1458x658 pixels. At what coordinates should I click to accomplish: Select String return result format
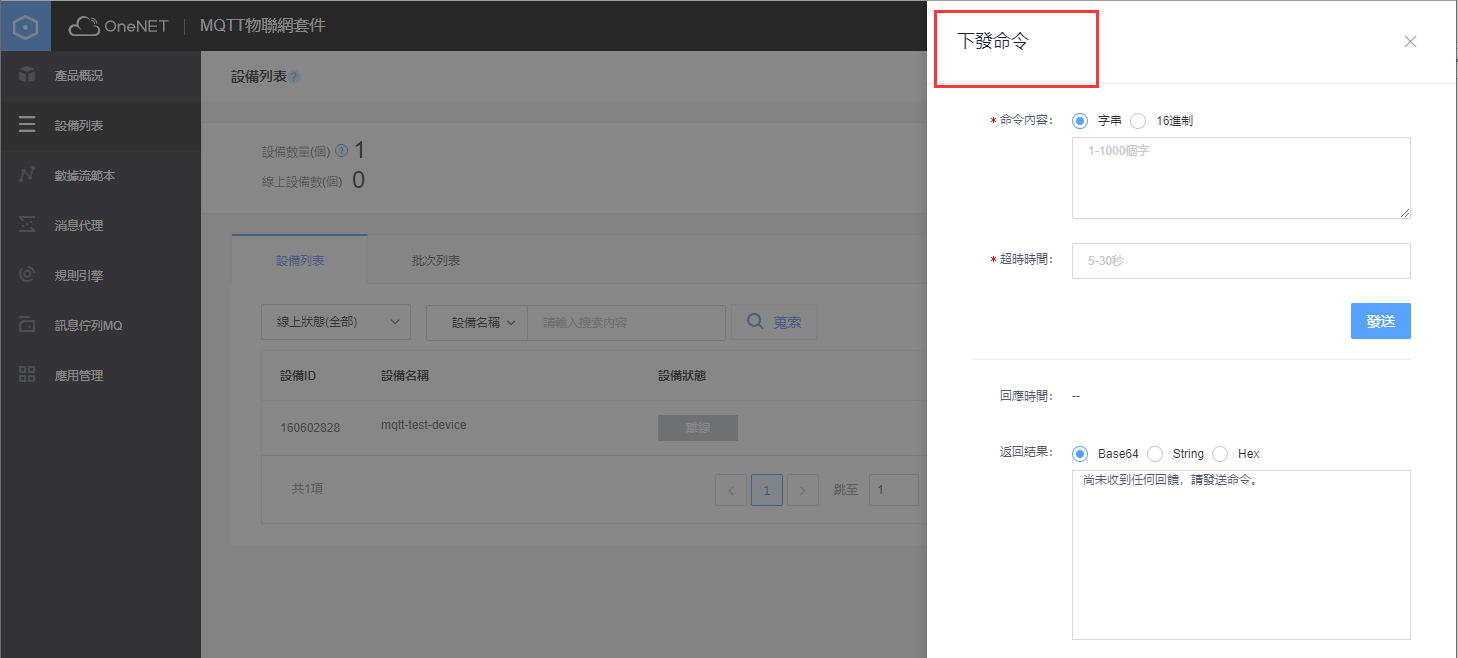click(x=1155, y=453)
